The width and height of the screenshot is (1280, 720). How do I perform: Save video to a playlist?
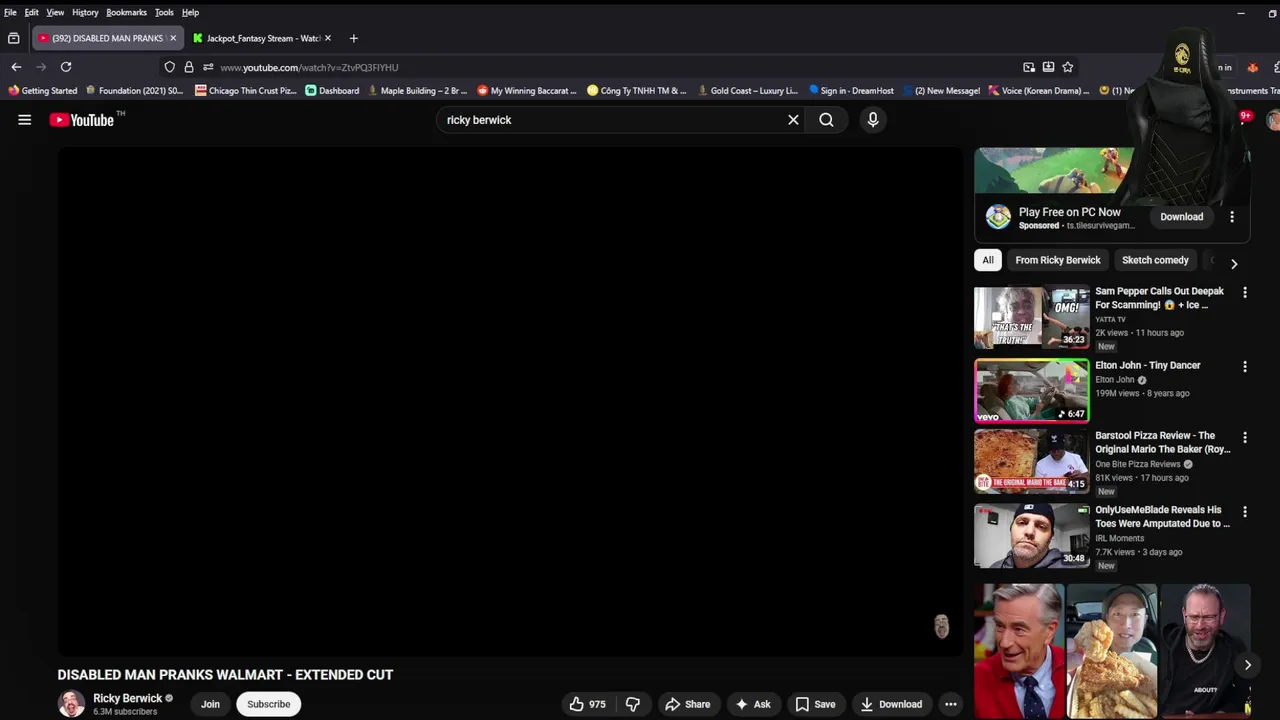[815, 704]
